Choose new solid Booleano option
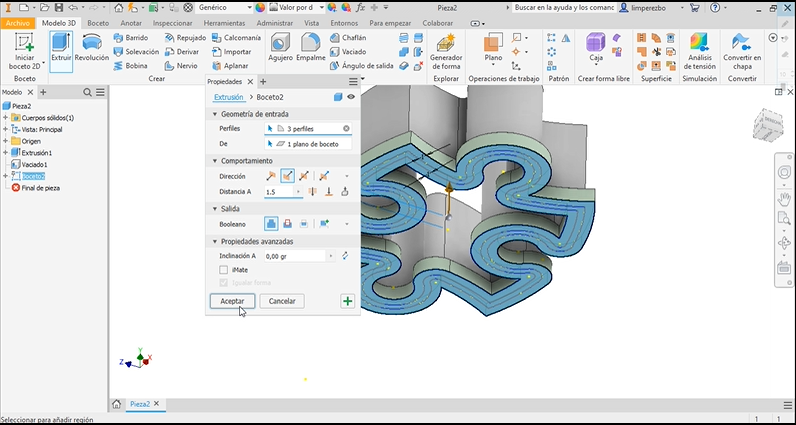This screenshot has height=425, width=796. coord(324,223)
